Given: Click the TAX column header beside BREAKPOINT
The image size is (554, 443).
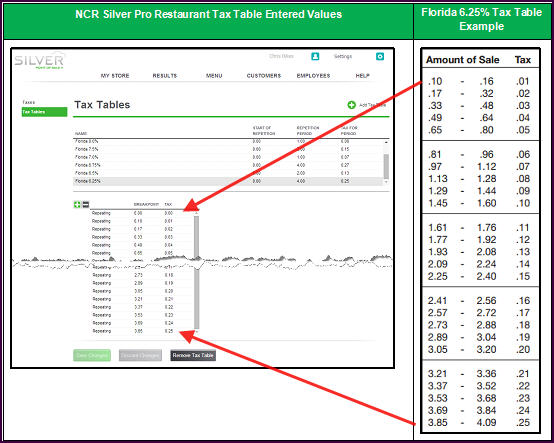Looking at the screenshot, I should click(168, 205).
